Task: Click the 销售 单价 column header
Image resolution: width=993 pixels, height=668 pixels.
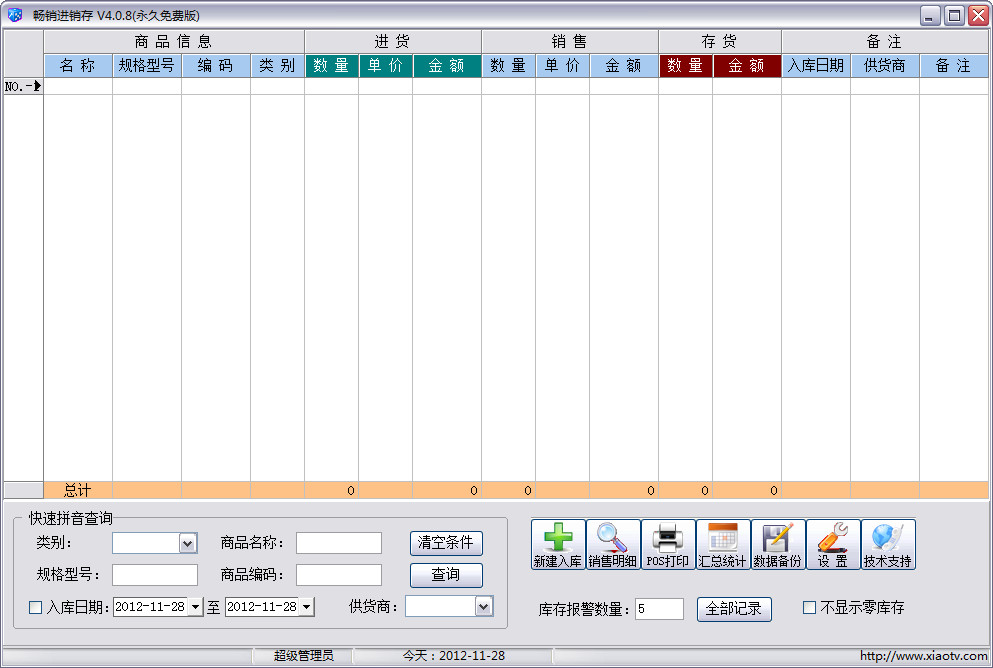Action: point(562,65)
